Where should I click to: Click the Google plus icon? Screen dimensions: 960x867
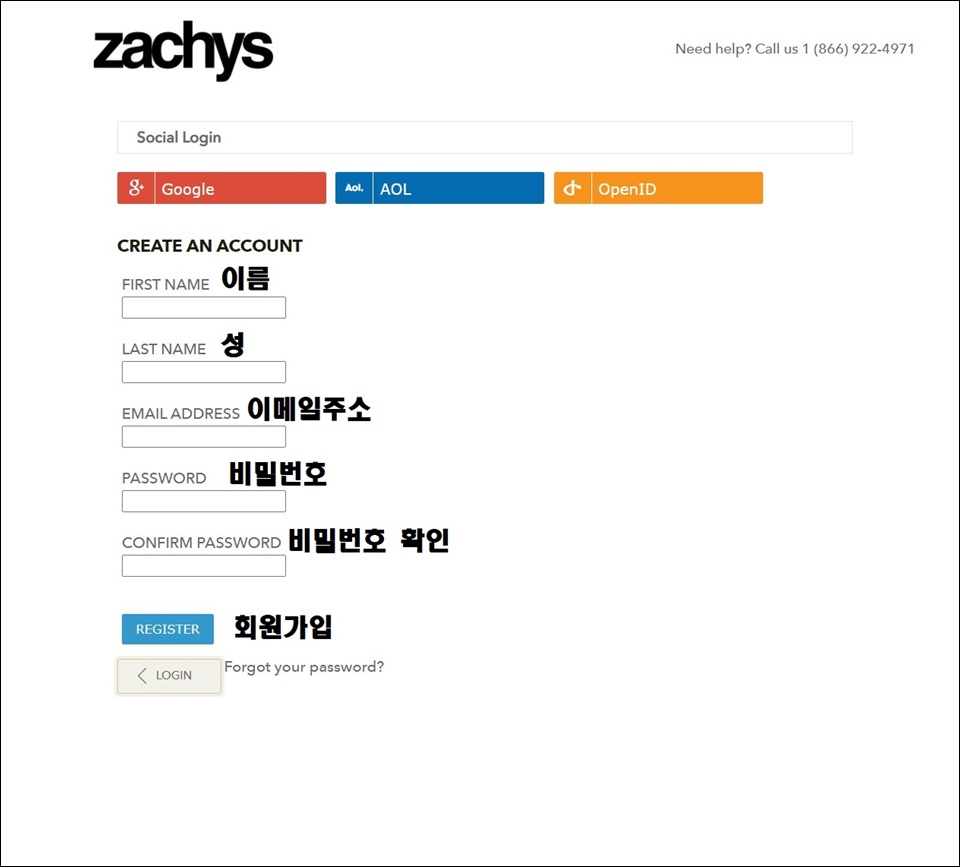136,188
